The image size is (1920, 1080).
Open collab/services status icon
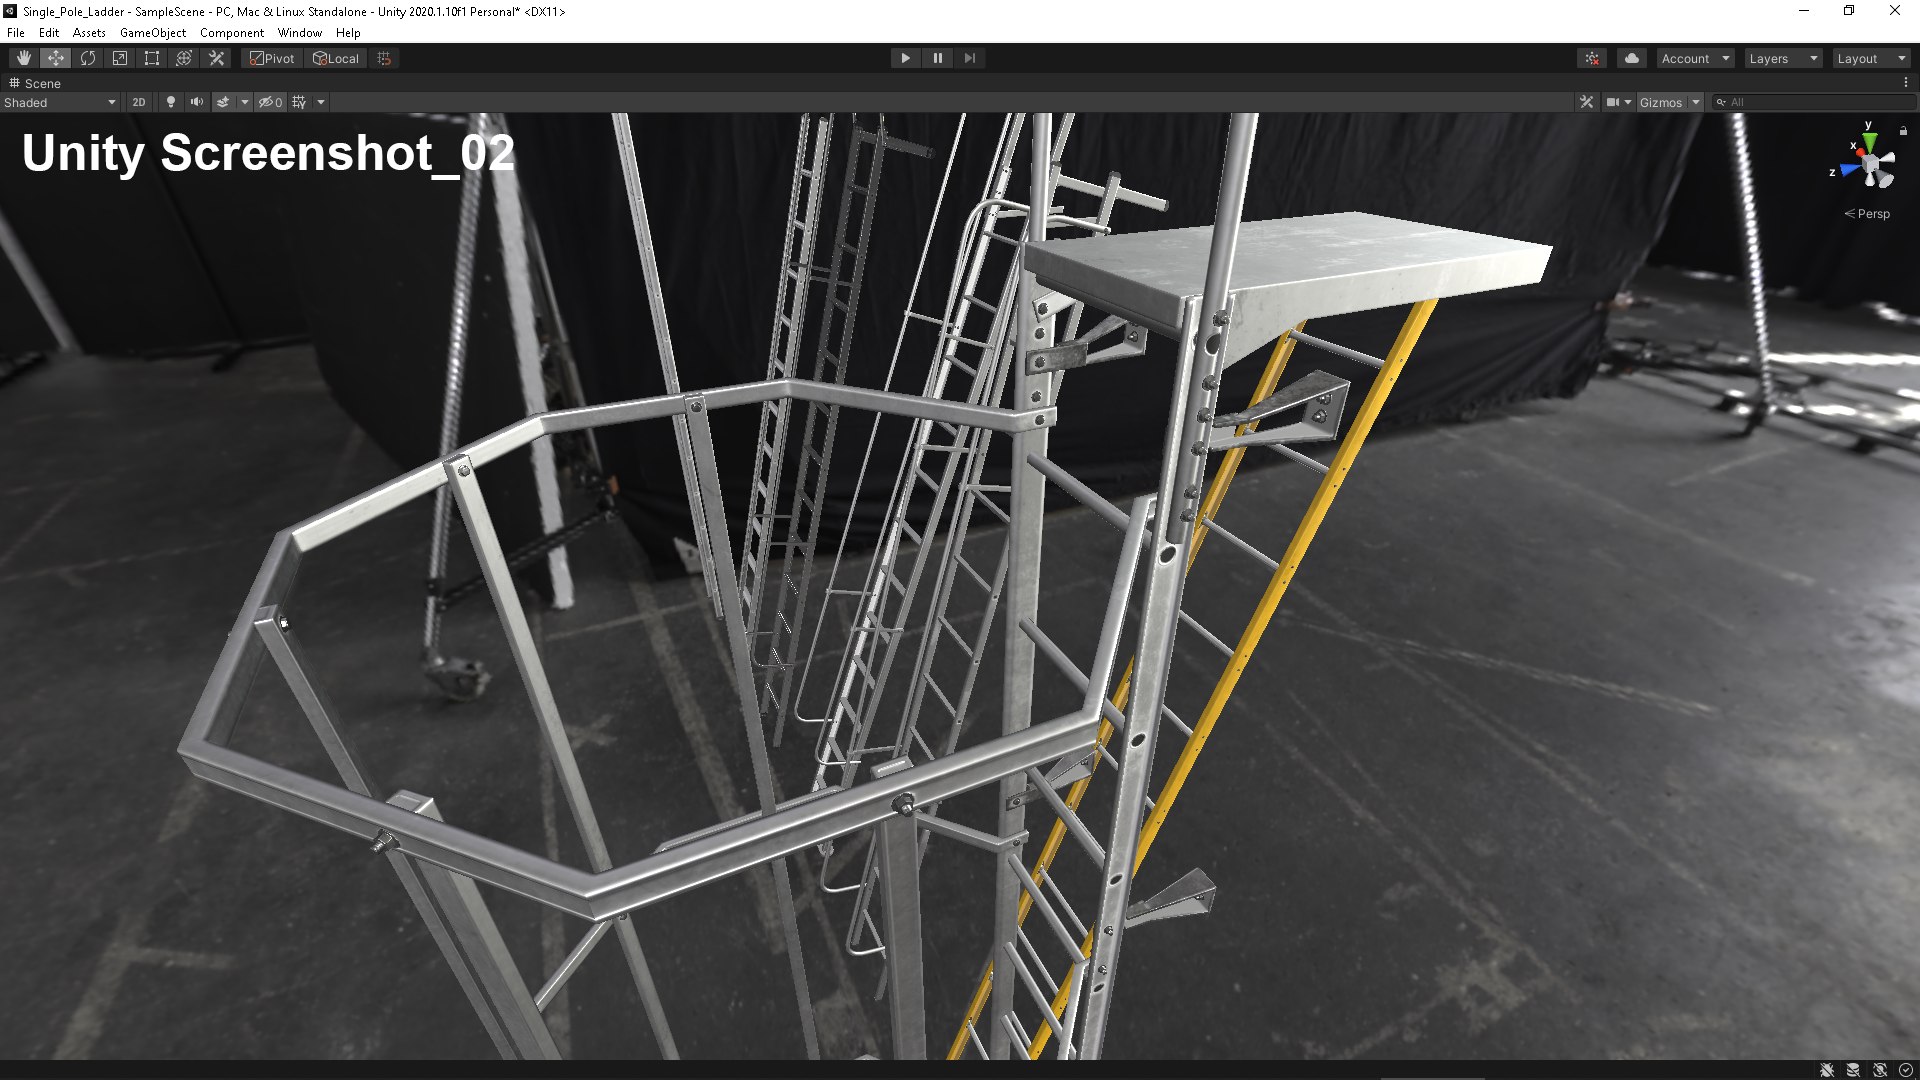1592,58
